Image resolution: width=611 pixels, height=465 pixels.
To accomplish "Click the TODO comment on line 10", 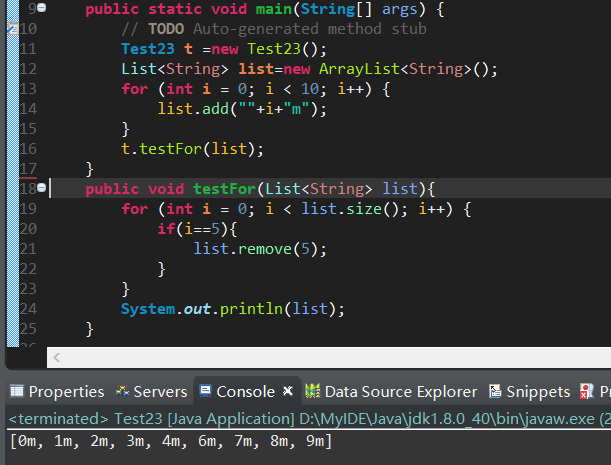I will tap(274, 29).
